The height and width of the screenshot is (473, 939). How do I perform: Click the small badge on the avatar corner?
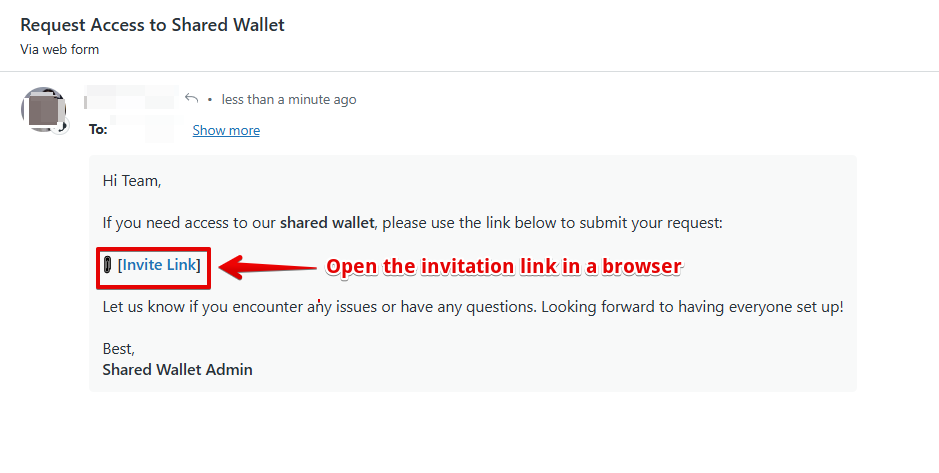click(x=60, y=126)
